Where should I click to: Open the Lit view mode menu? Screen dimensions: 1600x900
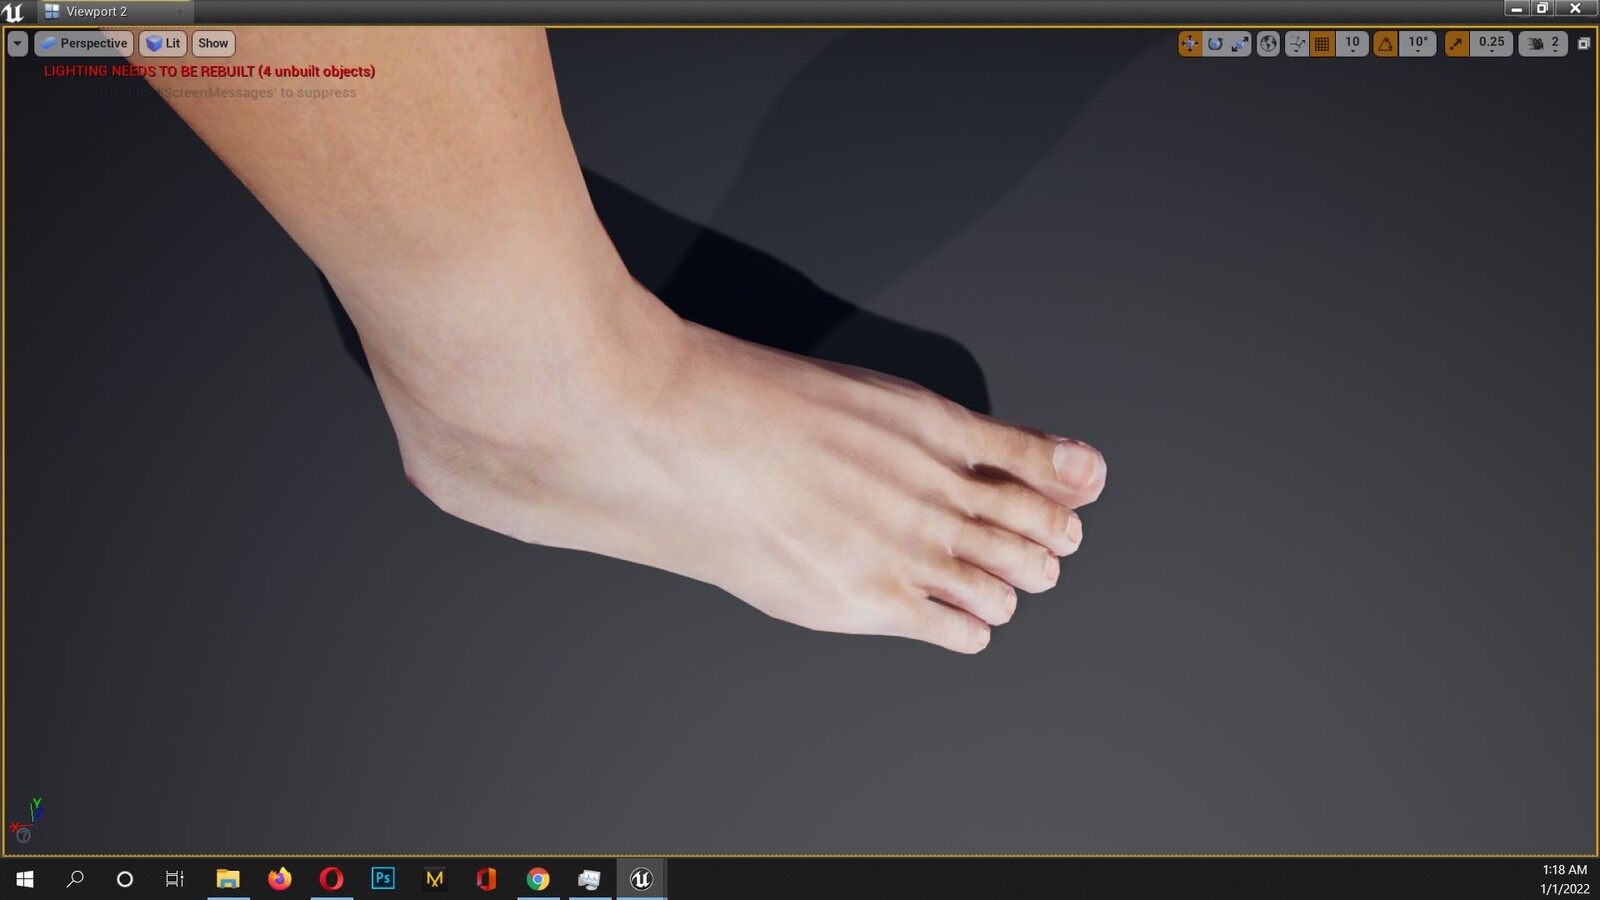(x=163, y=43)
